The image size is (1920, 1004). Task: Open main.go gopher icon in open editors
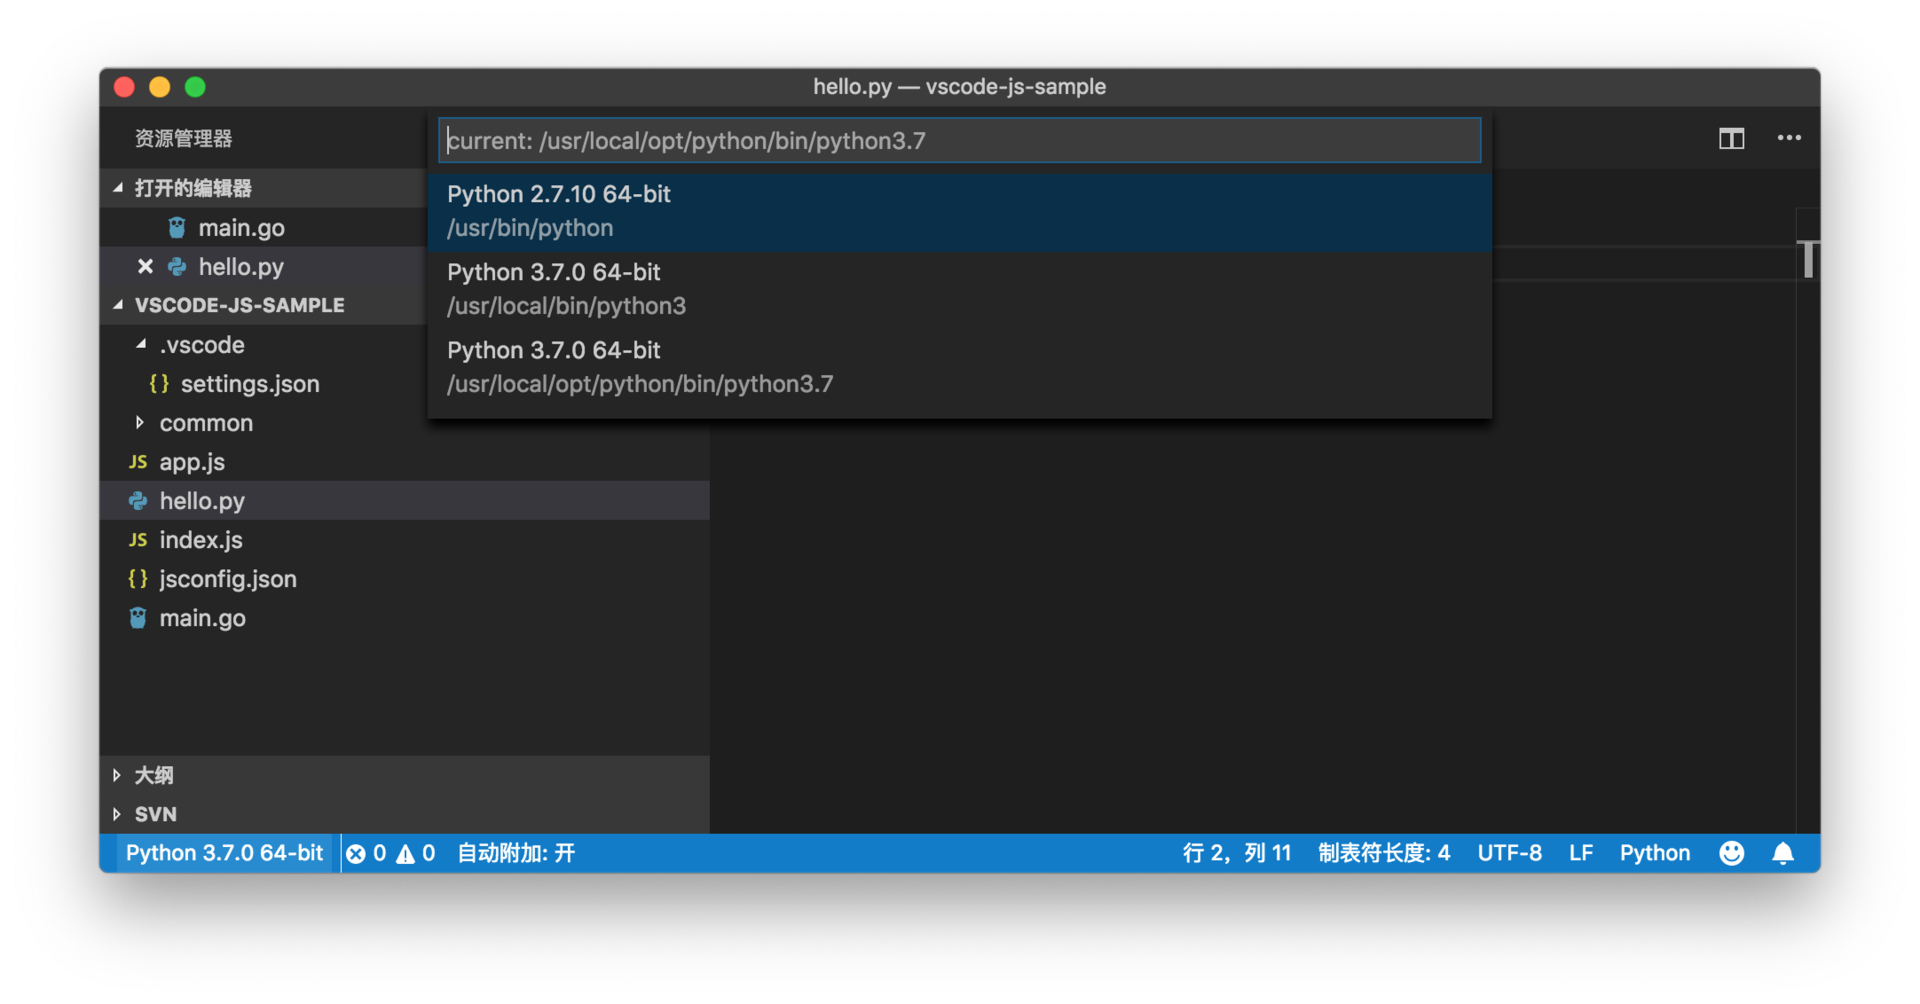coord(177,228)
